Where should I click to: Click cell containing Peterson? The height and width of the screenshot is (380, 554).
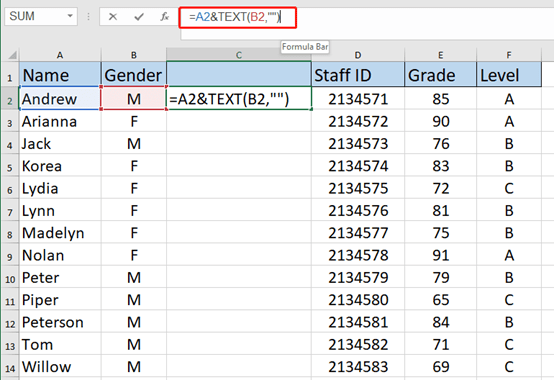60,322
